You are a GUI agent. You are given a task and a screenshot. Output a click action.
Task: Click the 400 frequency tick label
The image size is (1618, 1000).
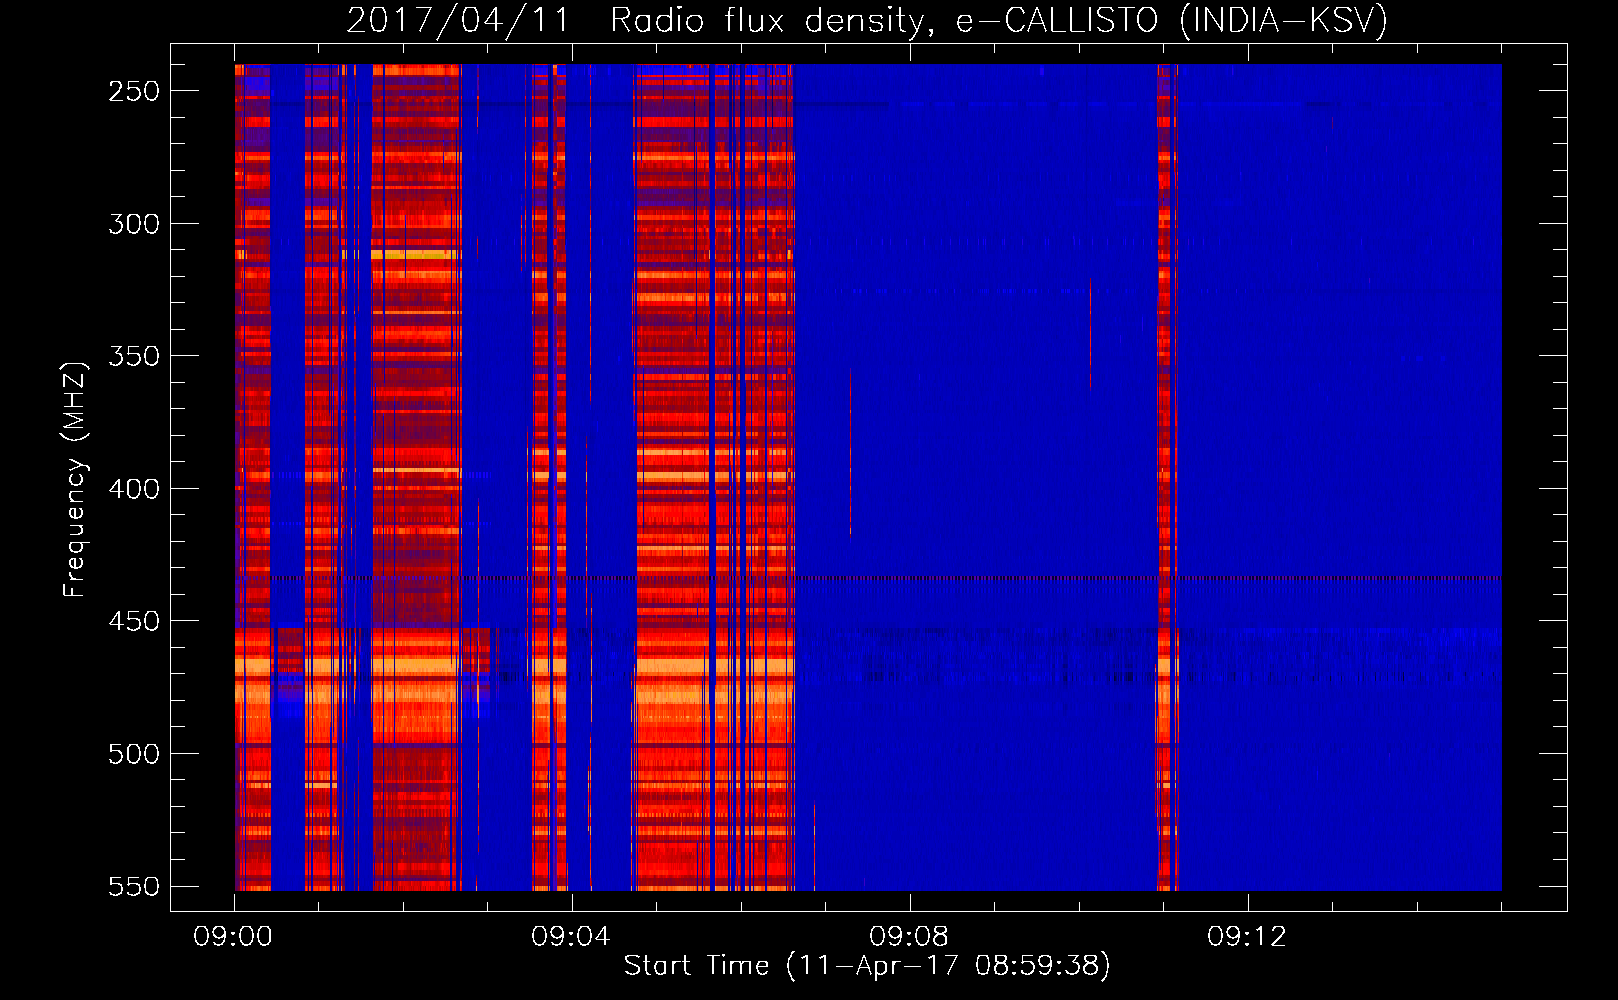[134, 489]
